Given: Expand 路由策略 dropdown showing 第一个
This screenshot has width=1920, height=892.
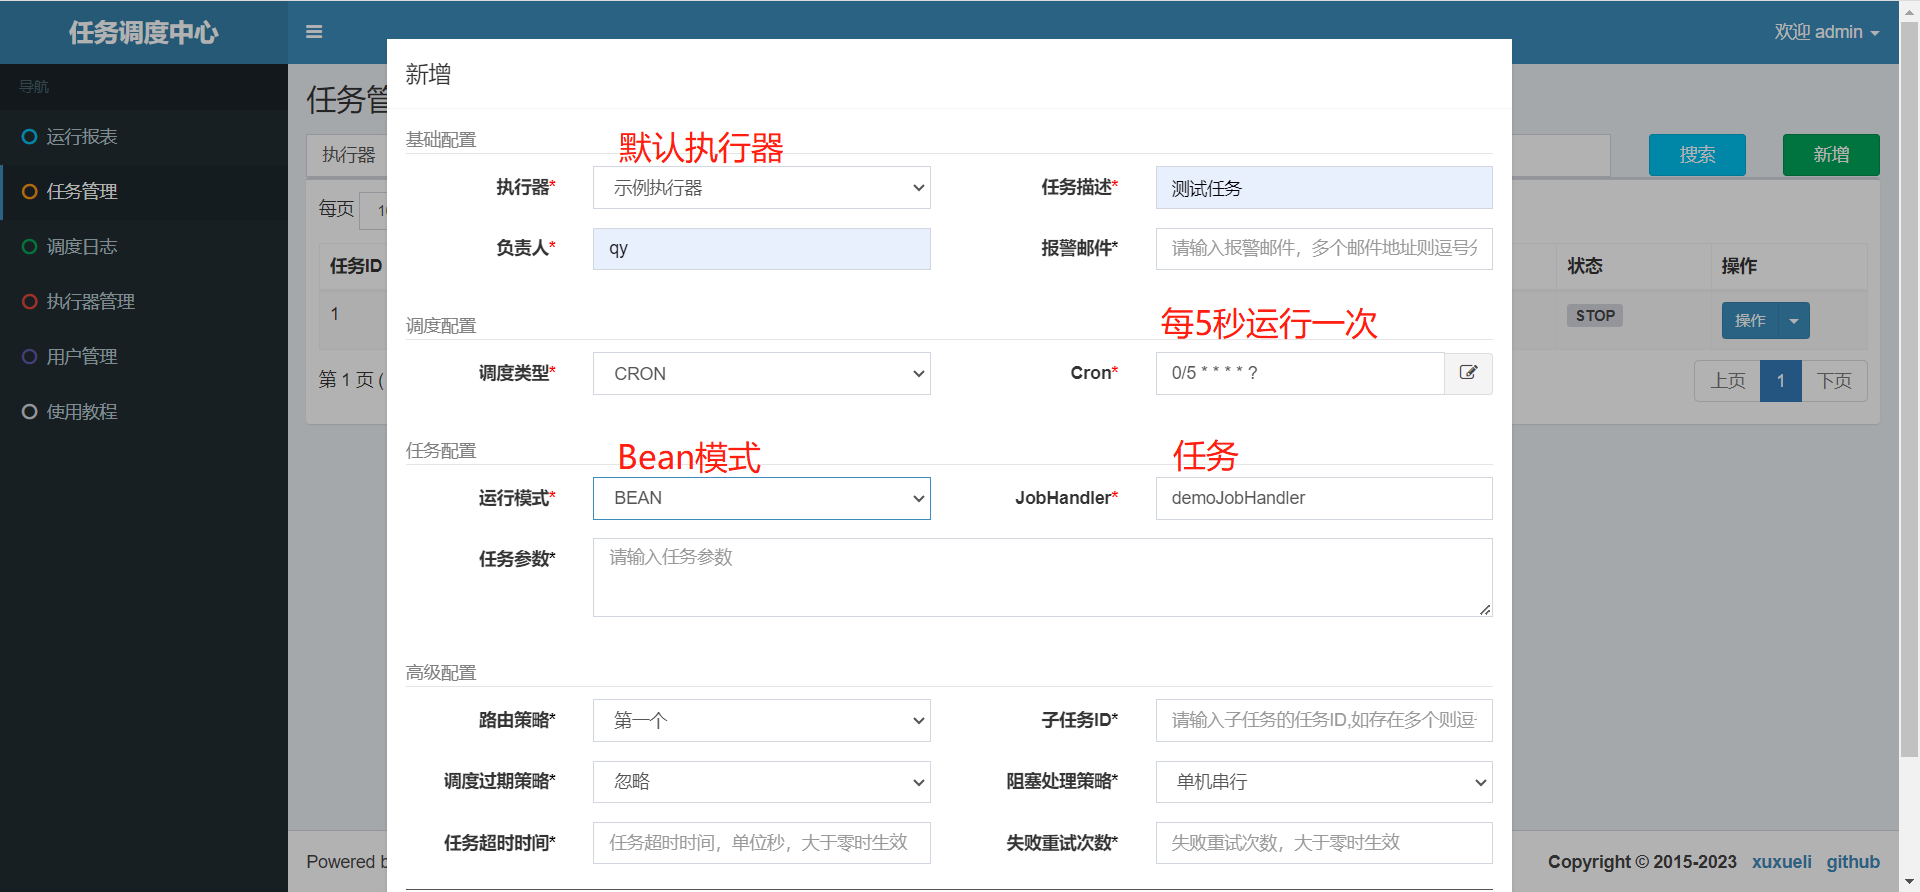Looking at the screenshot, I should pos(762,720).
